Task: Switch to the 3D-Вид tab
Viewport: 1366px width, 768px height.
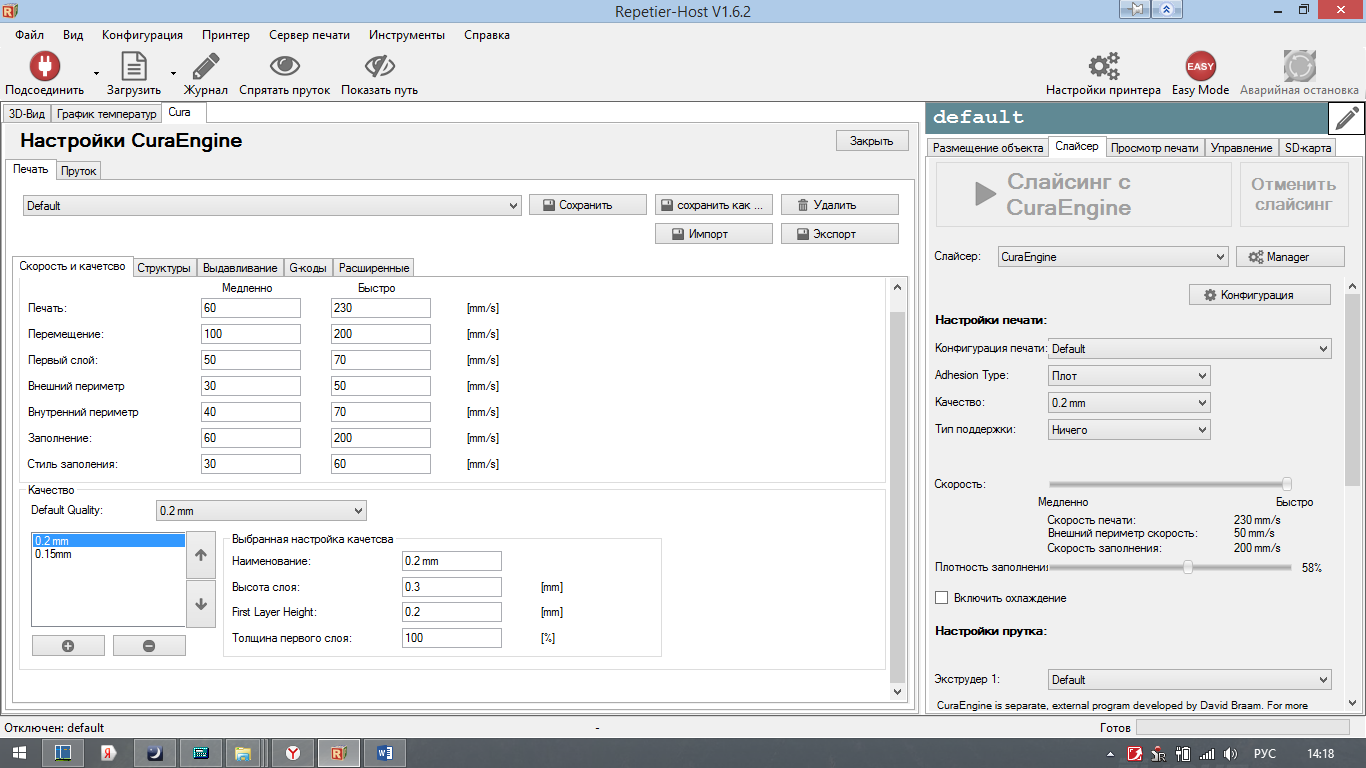Action: [x=27, y=114]
